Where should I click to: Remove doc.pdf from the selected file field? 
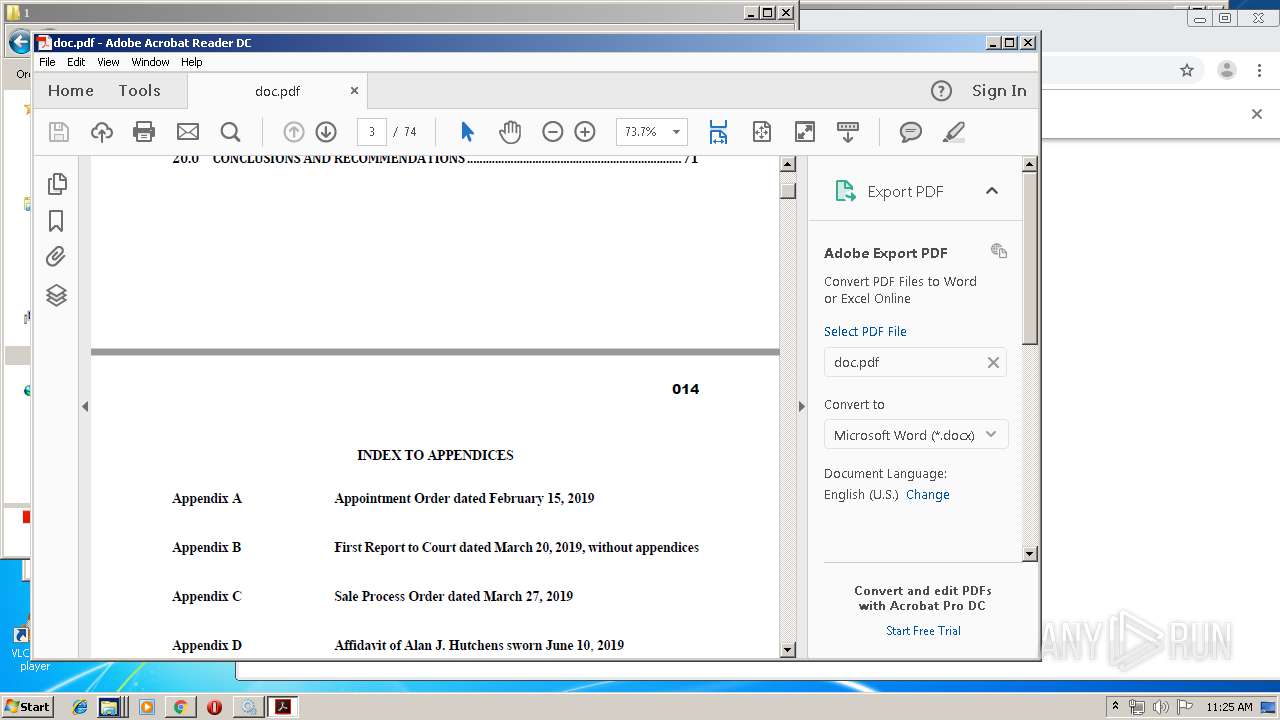[993, 363]
